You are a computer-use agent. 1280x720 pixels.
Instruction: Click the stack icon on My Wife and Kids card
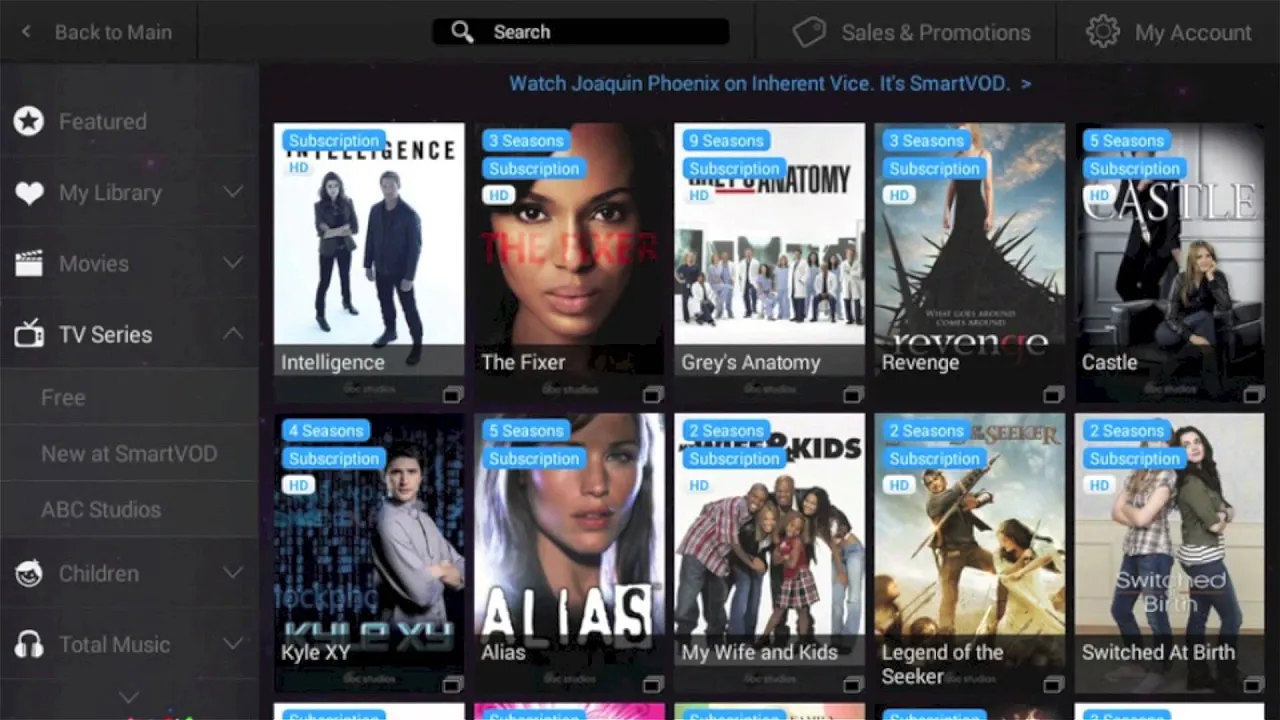pos(853,685)
